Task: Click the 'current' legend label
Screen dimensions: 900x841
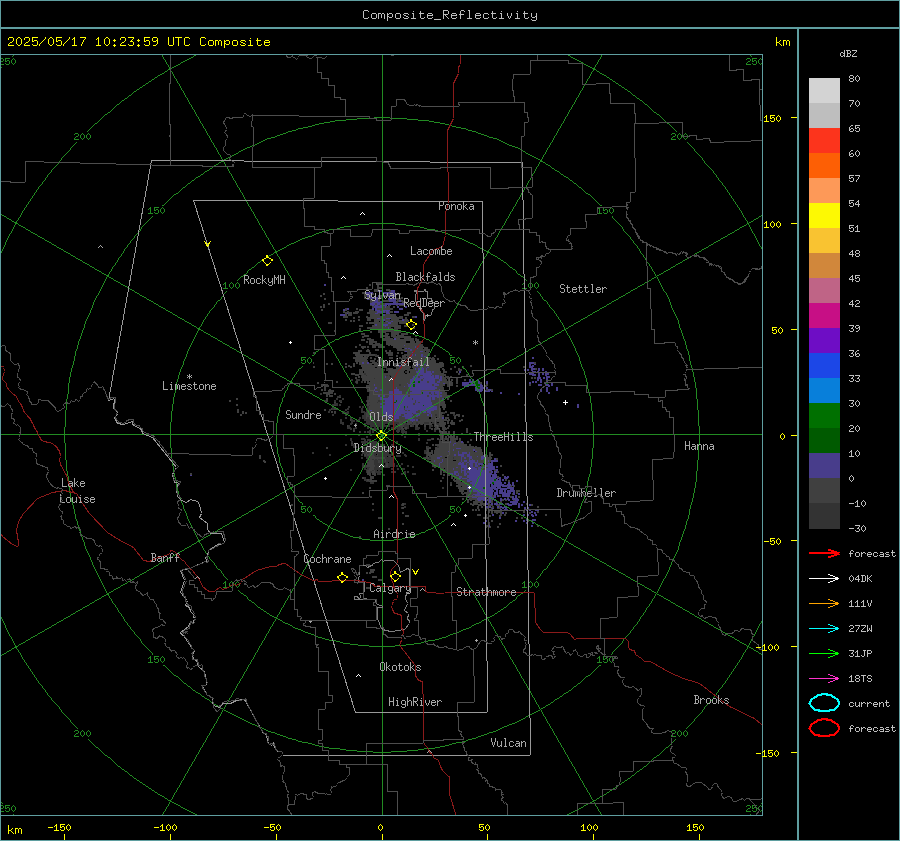Action: click(869, 704)
